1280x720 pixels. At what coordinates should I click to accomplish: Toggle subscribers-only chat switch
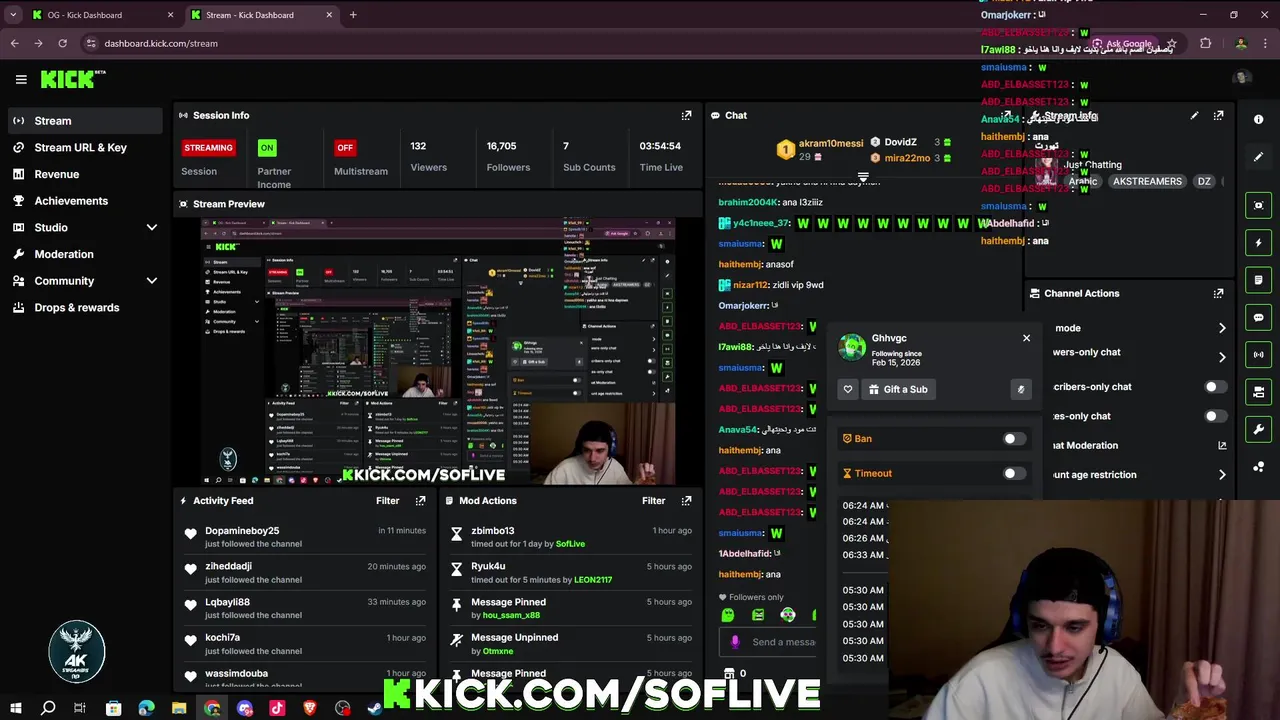1215,386
